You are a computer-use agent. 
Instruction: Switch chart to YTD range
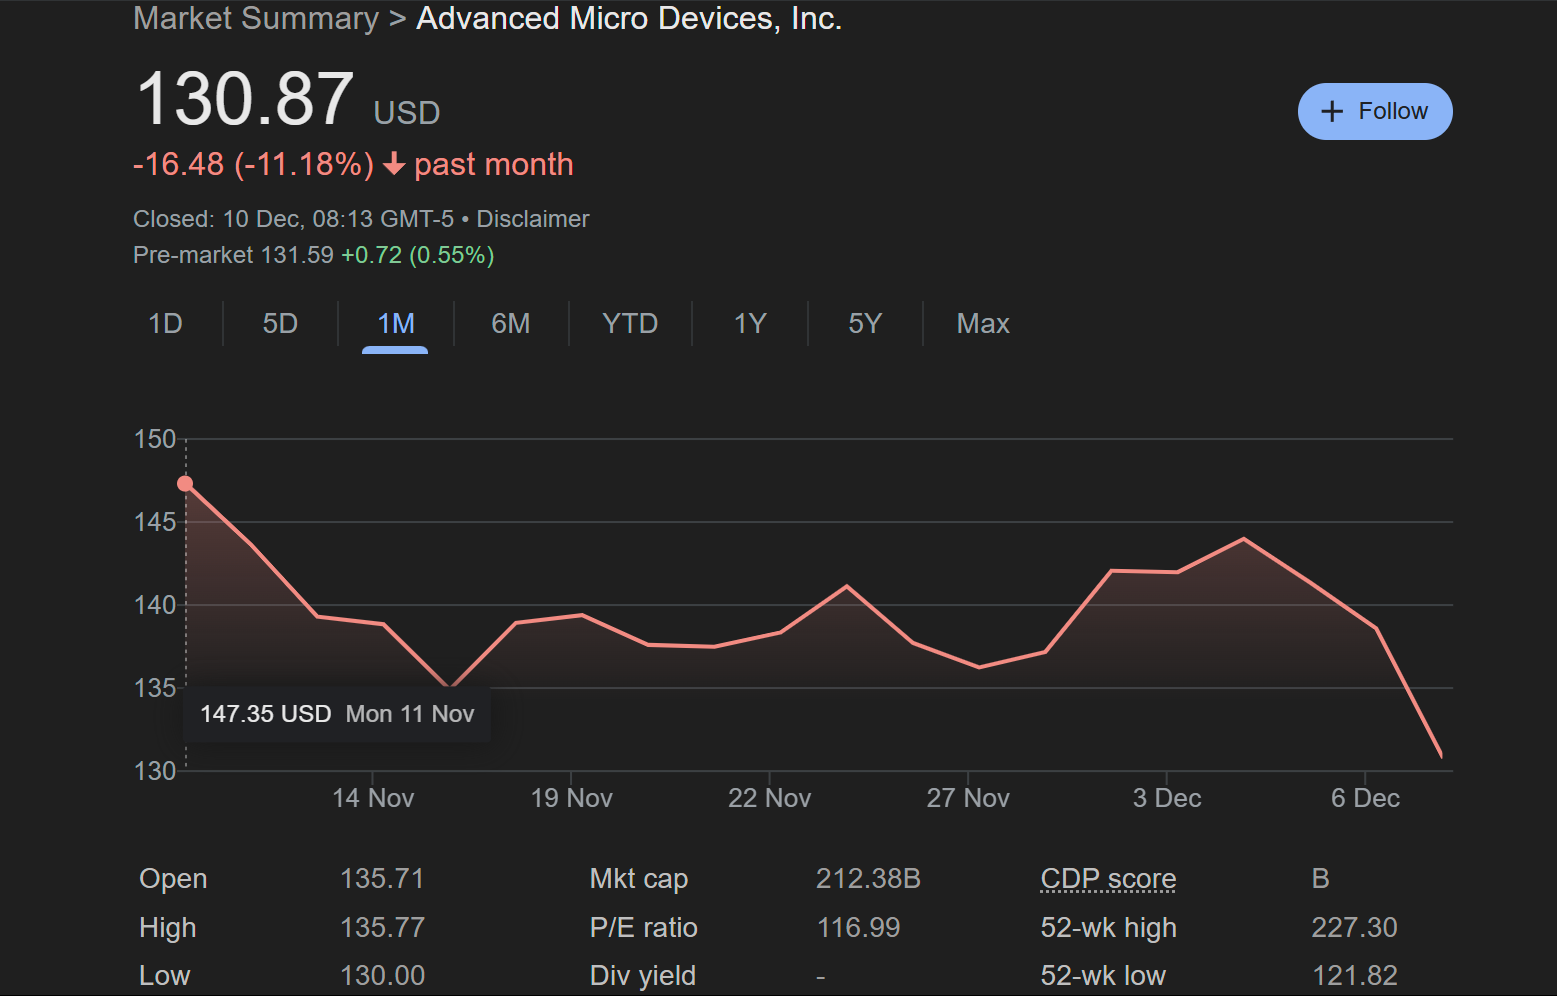tap(629, 324)
